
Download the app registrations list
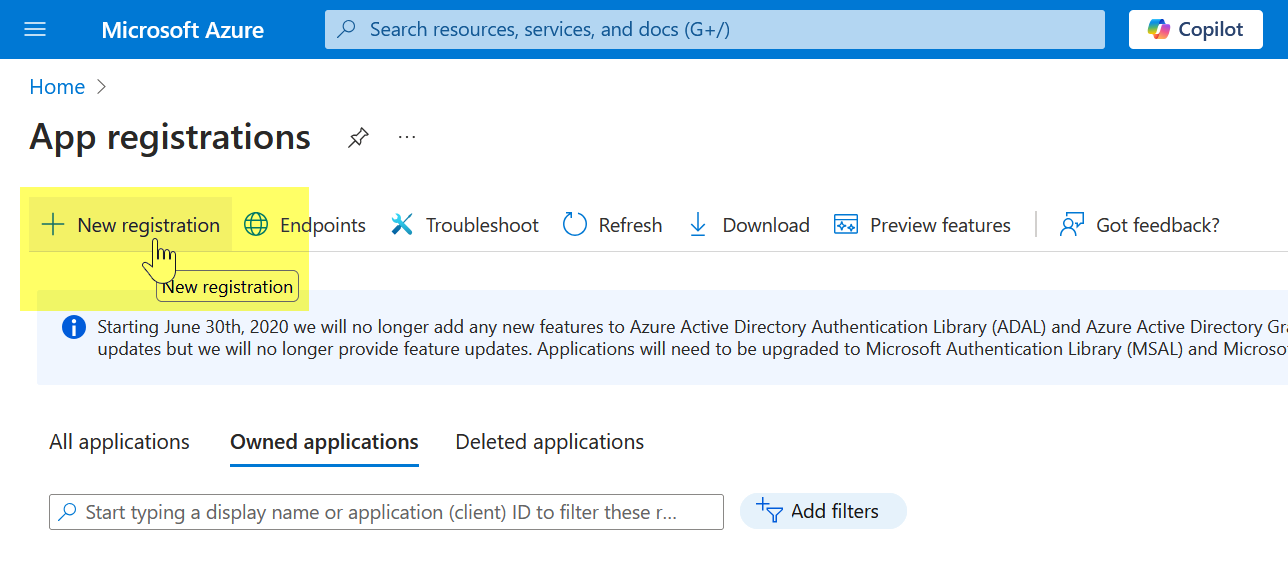click(x=748, y=225)
